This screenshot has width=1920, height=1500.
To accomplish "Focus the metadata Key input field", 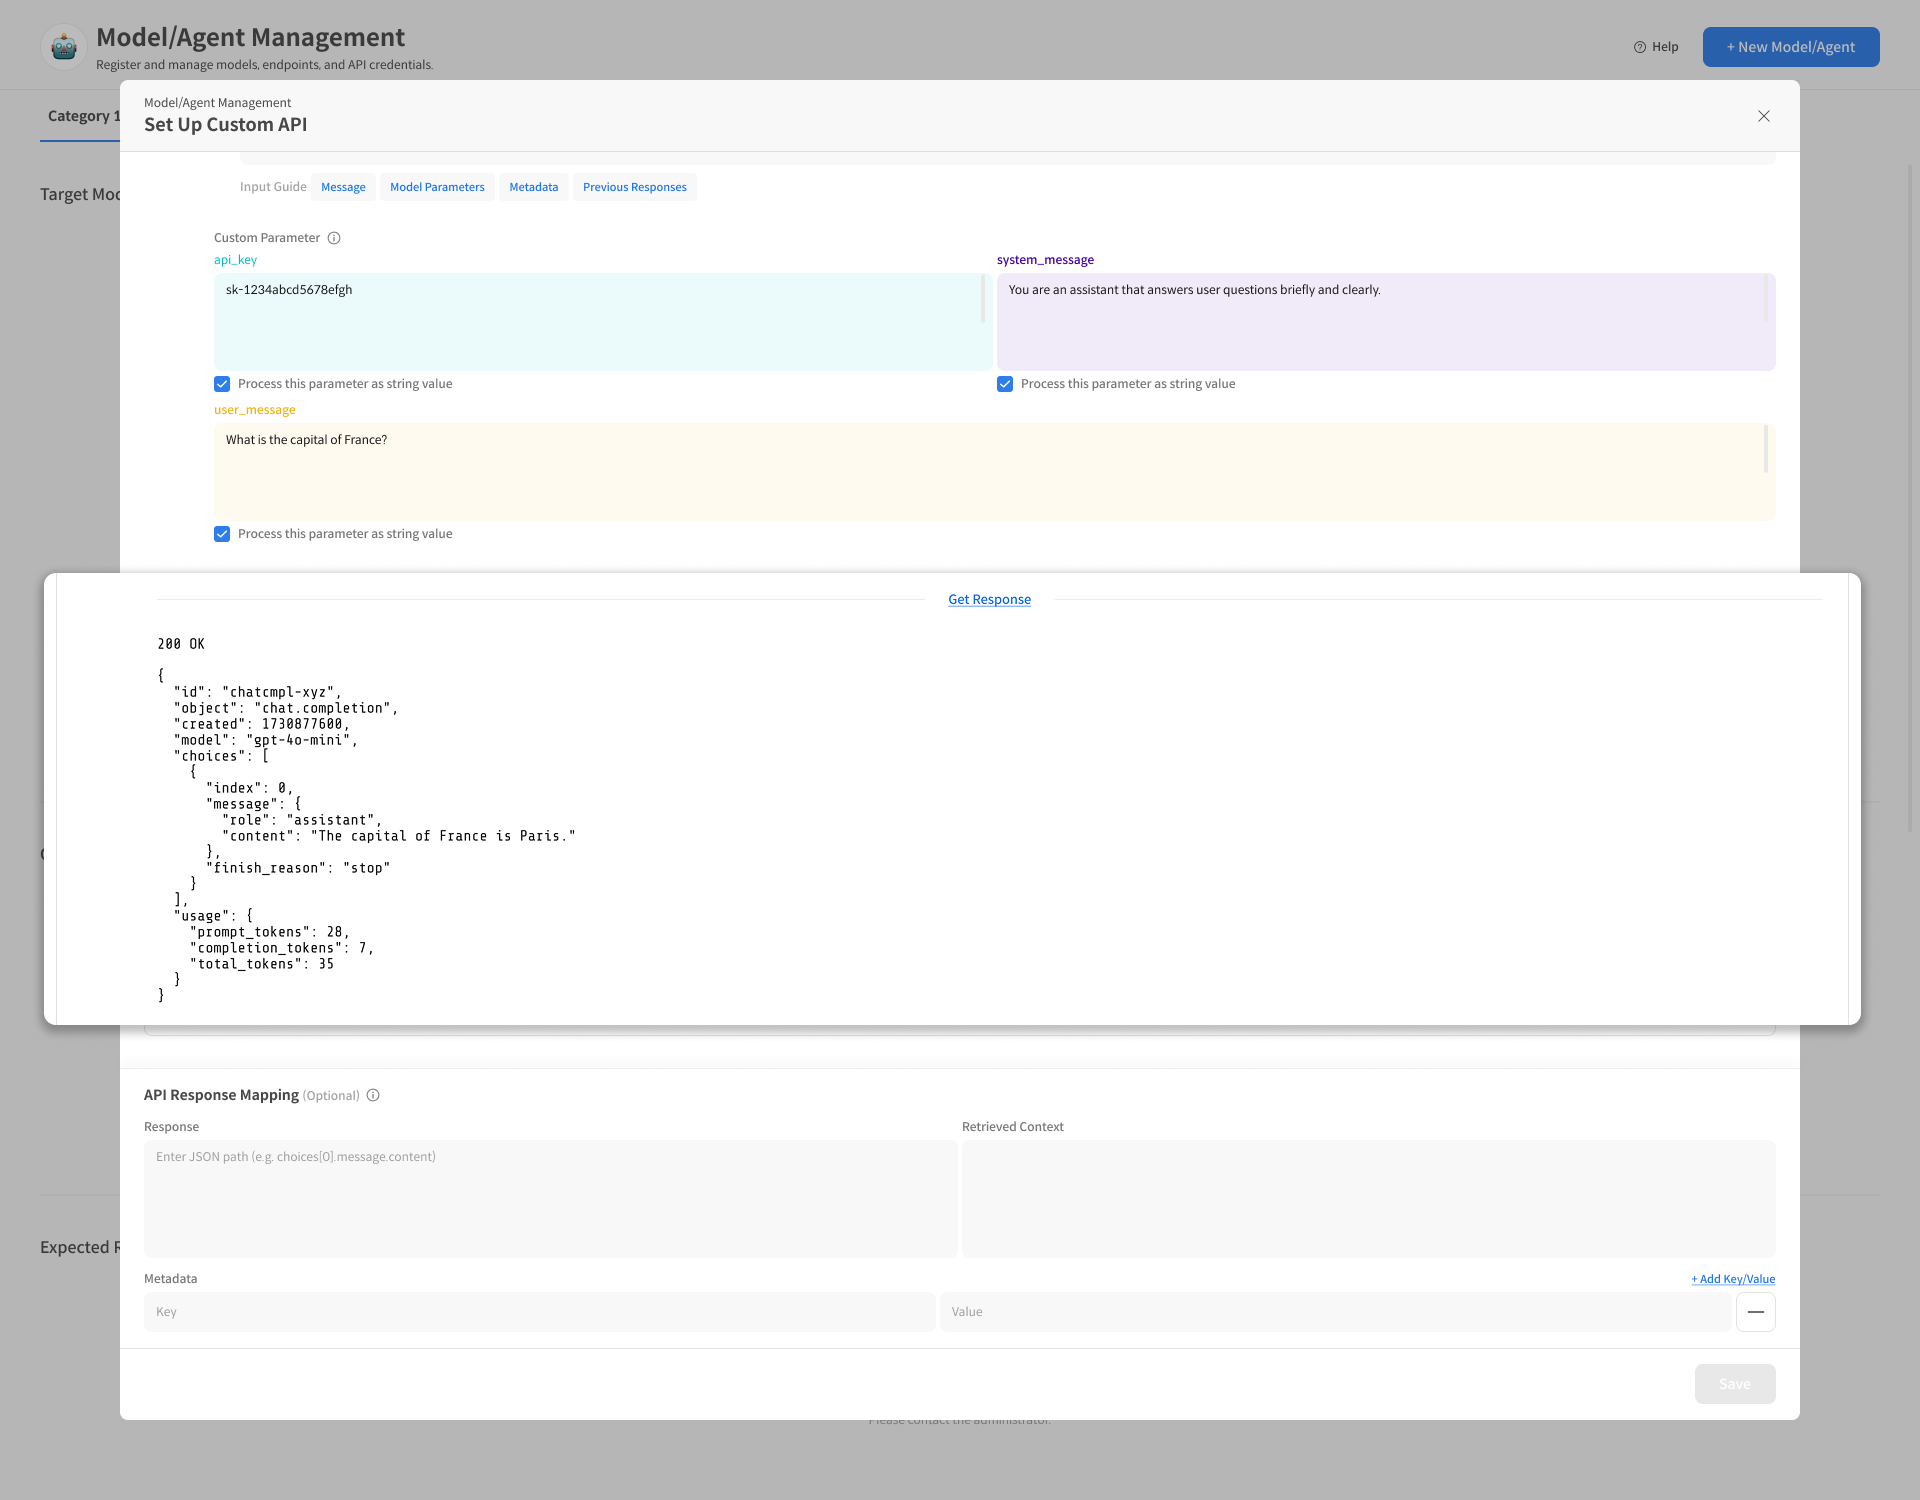I will click(539, 1312).
